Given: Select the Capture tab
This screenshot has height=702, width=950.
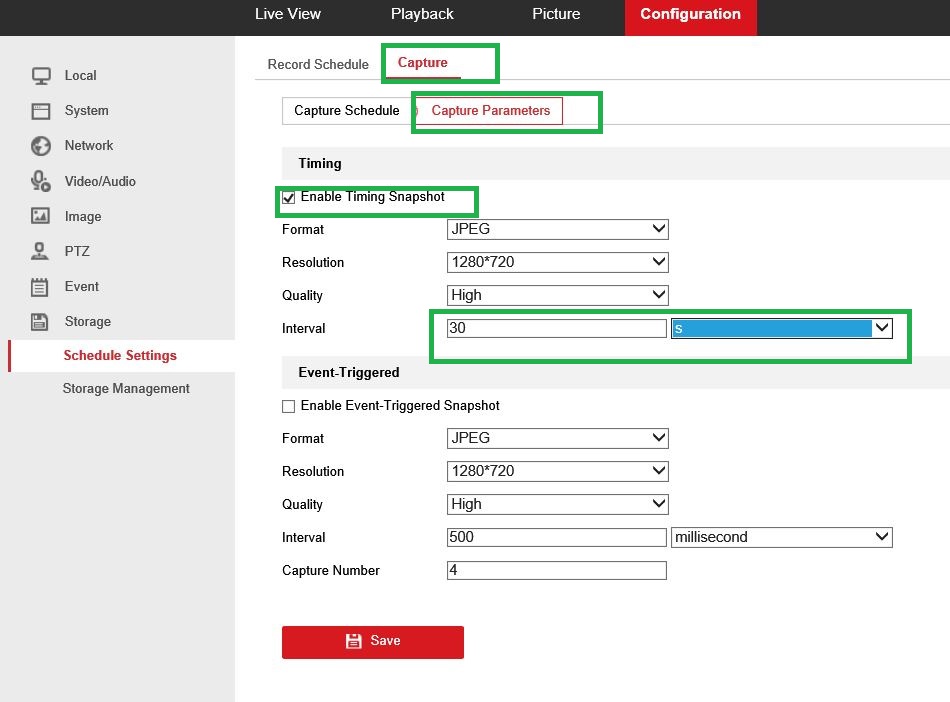Looking at the screenshot, I should click(x=422, y=63).
